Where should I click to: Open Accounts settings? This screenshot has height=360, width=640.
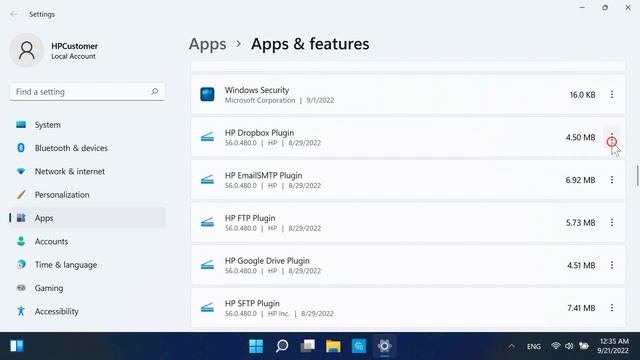[87, 242]
